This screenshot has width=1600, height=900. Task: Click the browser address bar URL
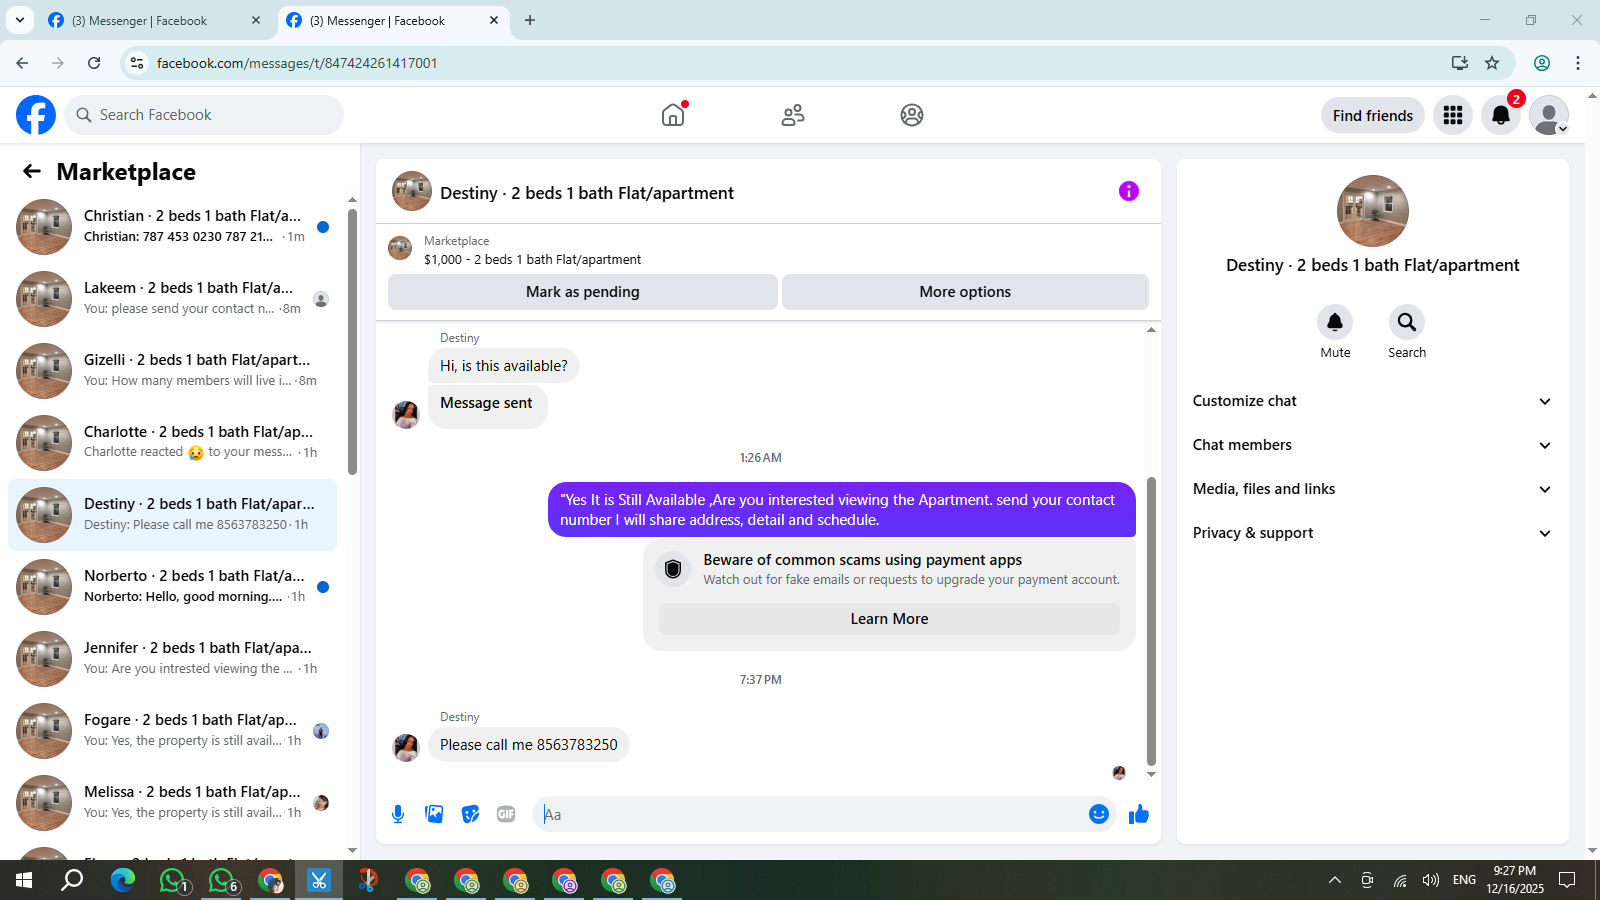(x=297, y=63)
